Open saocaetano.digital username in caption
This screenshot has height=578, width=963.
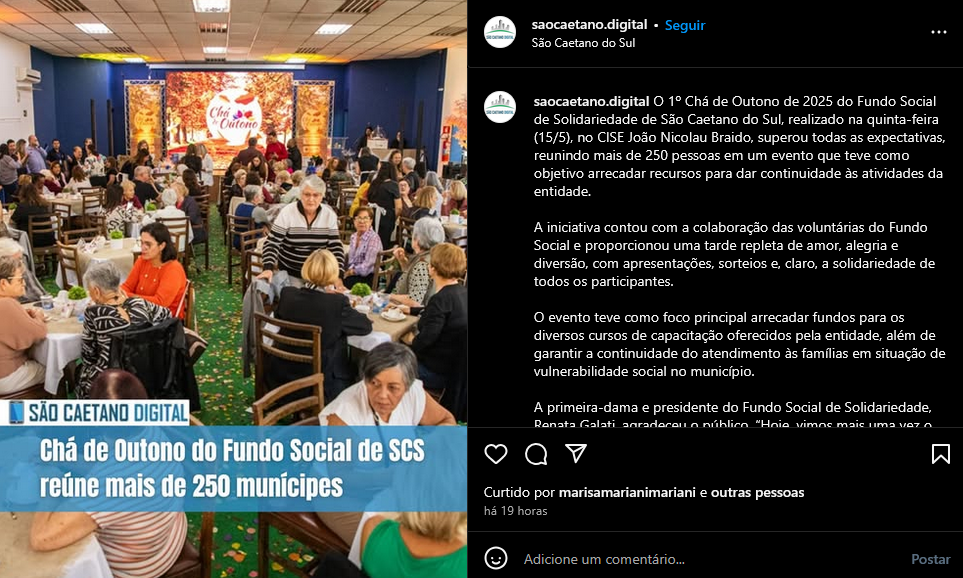pyautogui.click(x=591, y=101)
